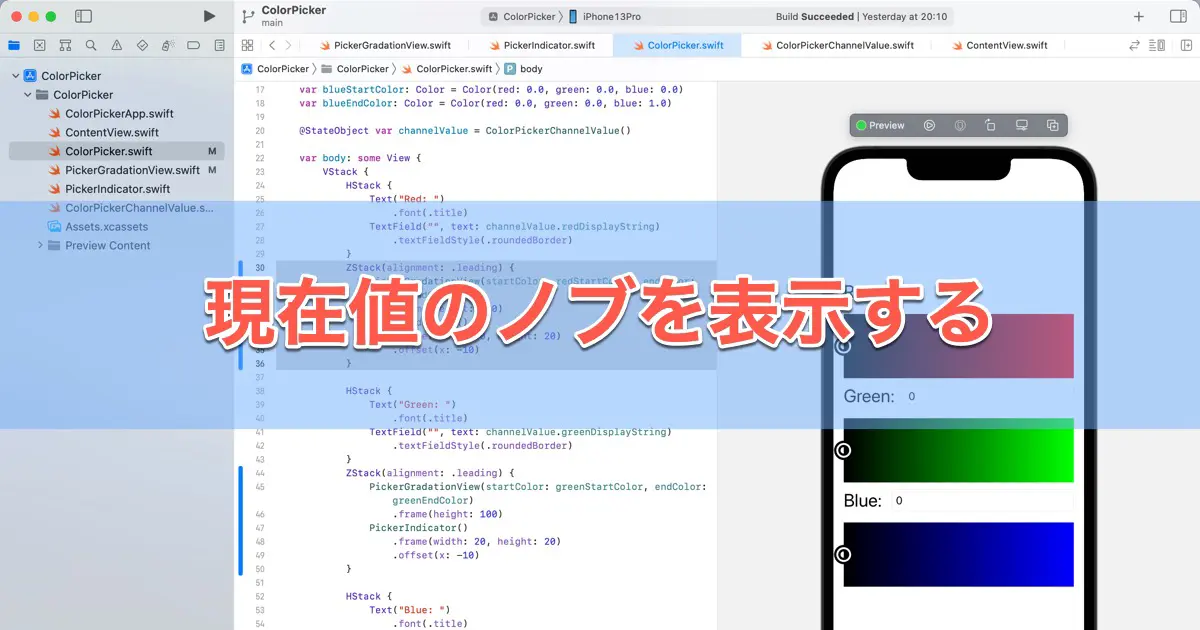Click 'Text("Blue: ")' code line
The width and height of the screenshot is (1200, 630).
[x=410, y=610]
